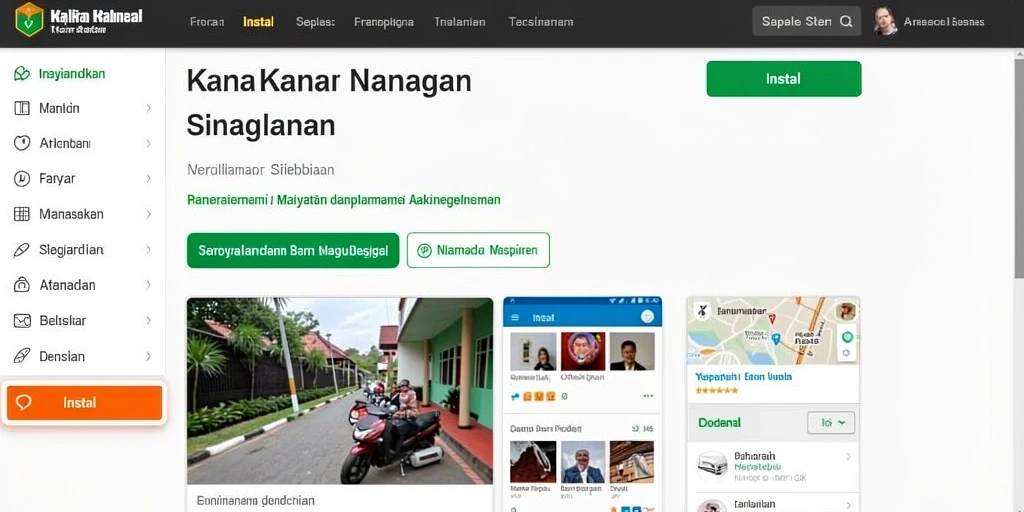Expand the Manlan sidebar chevron

(x=148, y=108)
